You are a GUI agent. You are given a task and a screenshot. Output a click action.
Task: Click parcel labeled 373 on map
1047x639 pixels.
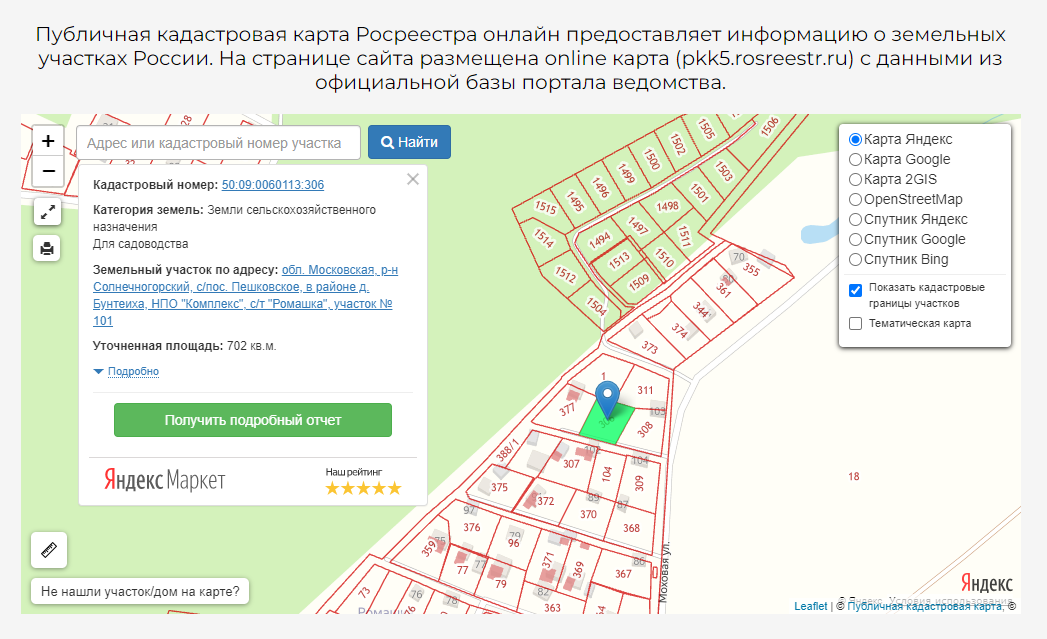click(x=650, y=347)
